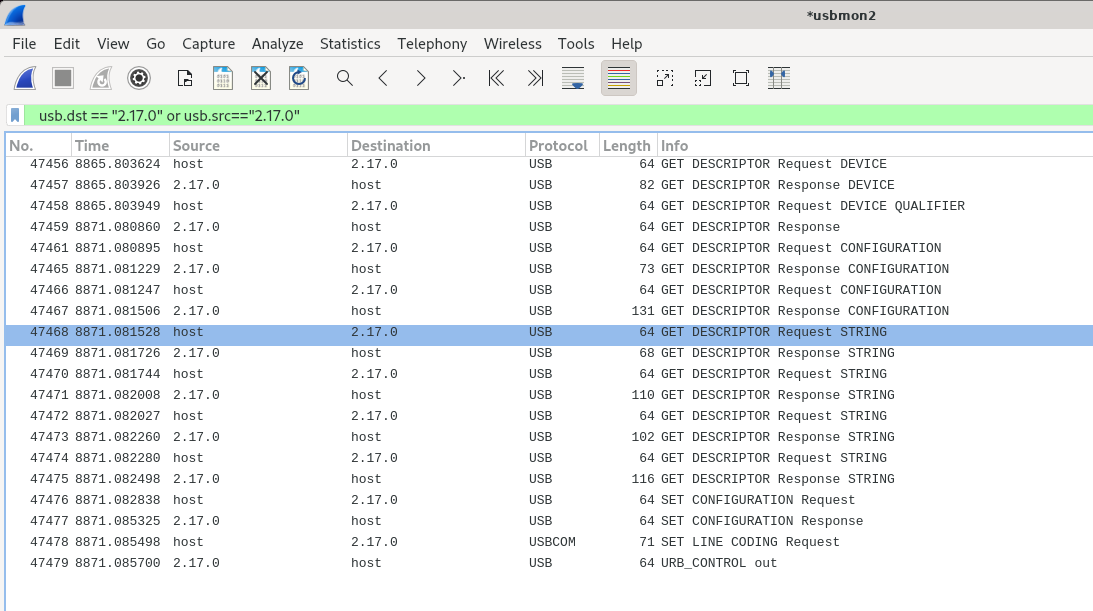Select packet 47458 DEVICE QUALIFIER request
The width and height of the screenshot is (1093, 611).
(549, 206)
